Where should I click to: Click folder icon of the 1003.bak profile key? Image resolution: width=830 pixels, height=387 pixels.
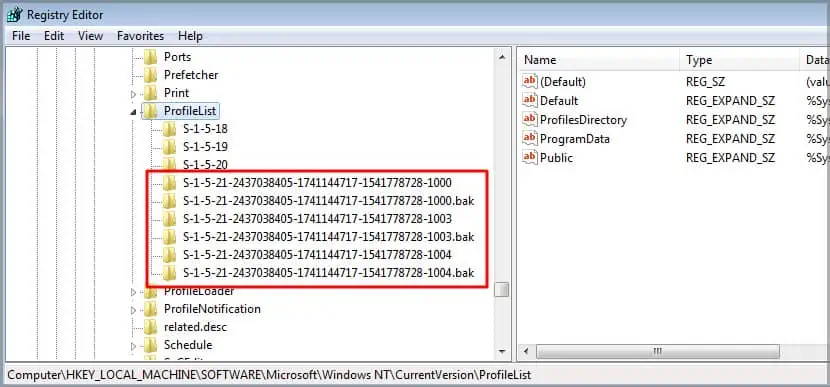tap(169, 237)
